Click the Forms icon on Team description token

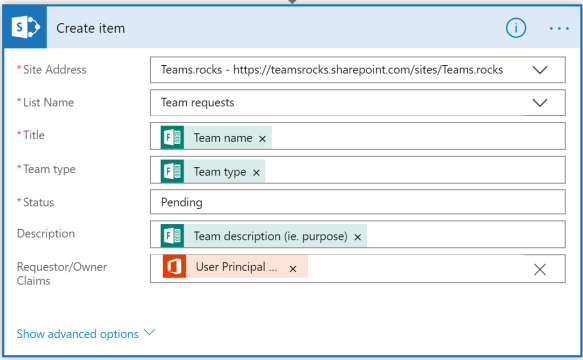coord(172,236)
